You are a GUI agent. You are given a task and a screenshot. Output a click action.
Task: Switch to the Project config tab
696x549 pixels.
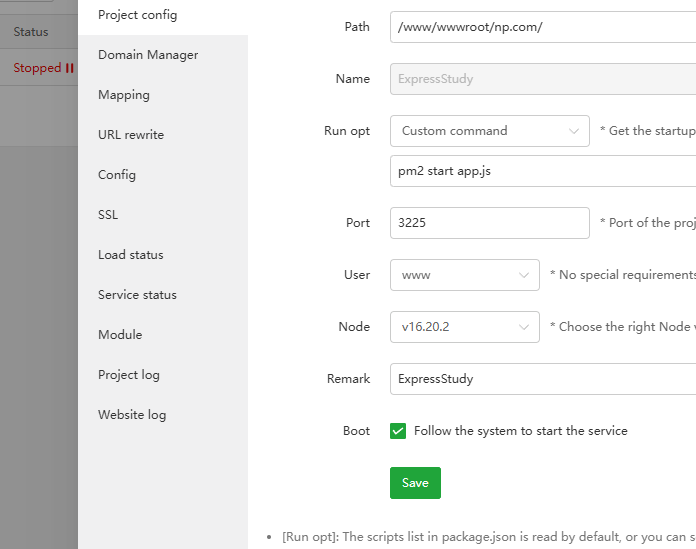(x=137, y=15)
